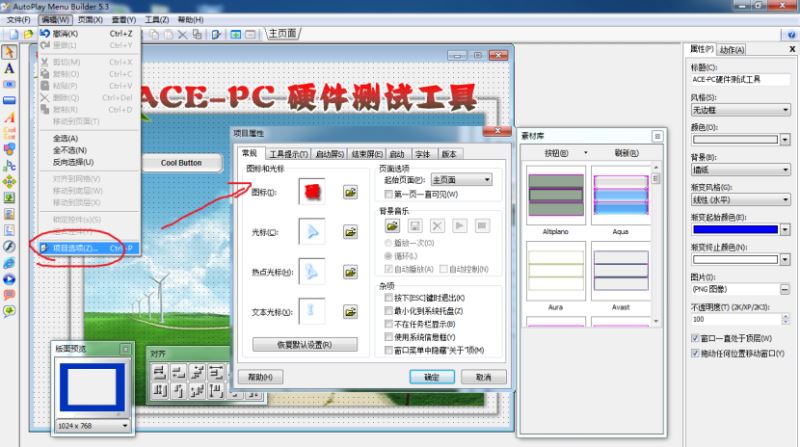Select the web browser tool (blue e icon)

point(9,263)
